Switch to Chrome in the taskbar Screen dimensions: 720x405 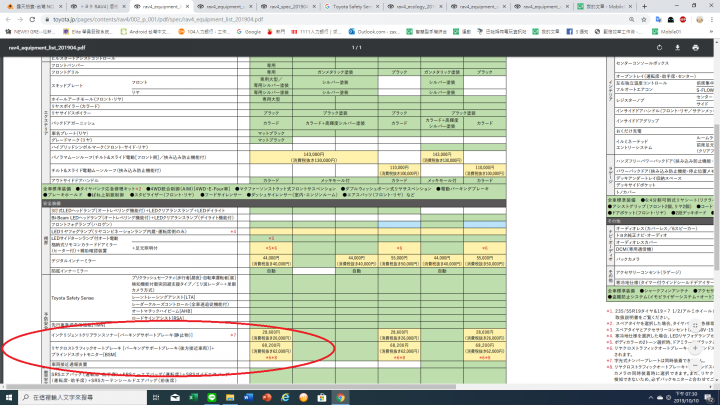pos(340,397)
